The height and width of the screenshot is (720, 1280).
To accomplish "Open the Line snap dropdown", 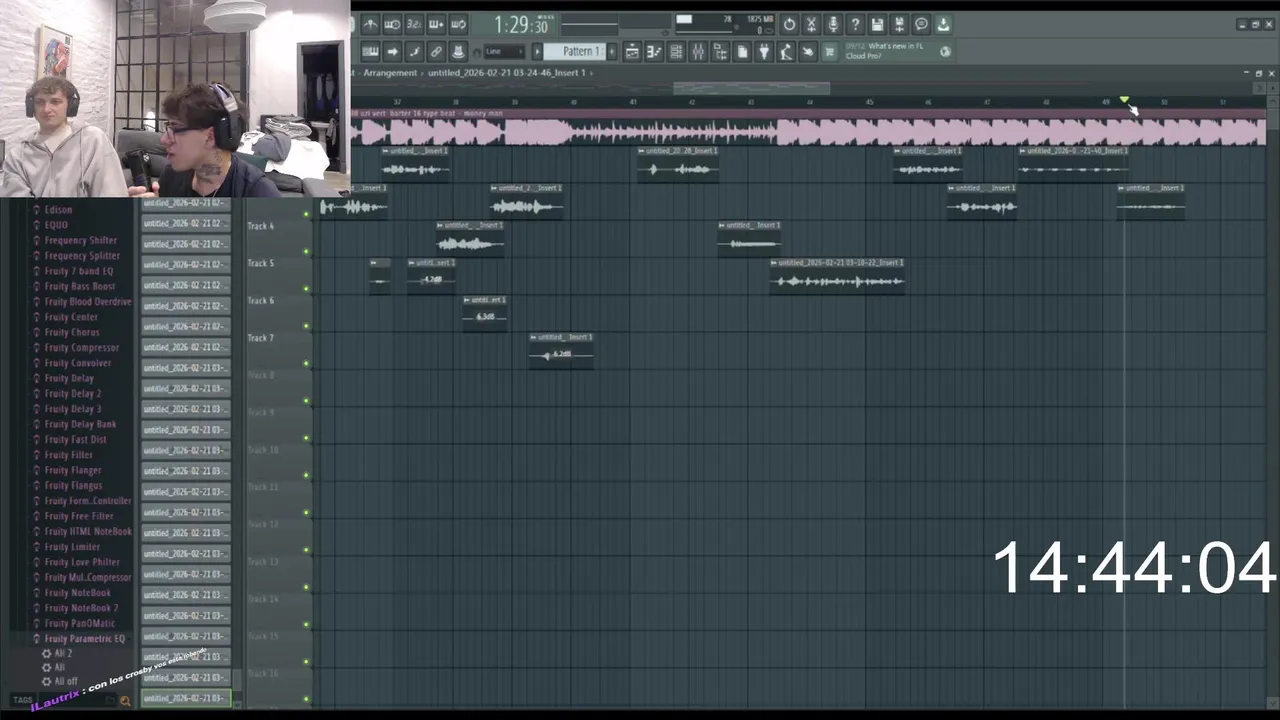I will [505, 51].
